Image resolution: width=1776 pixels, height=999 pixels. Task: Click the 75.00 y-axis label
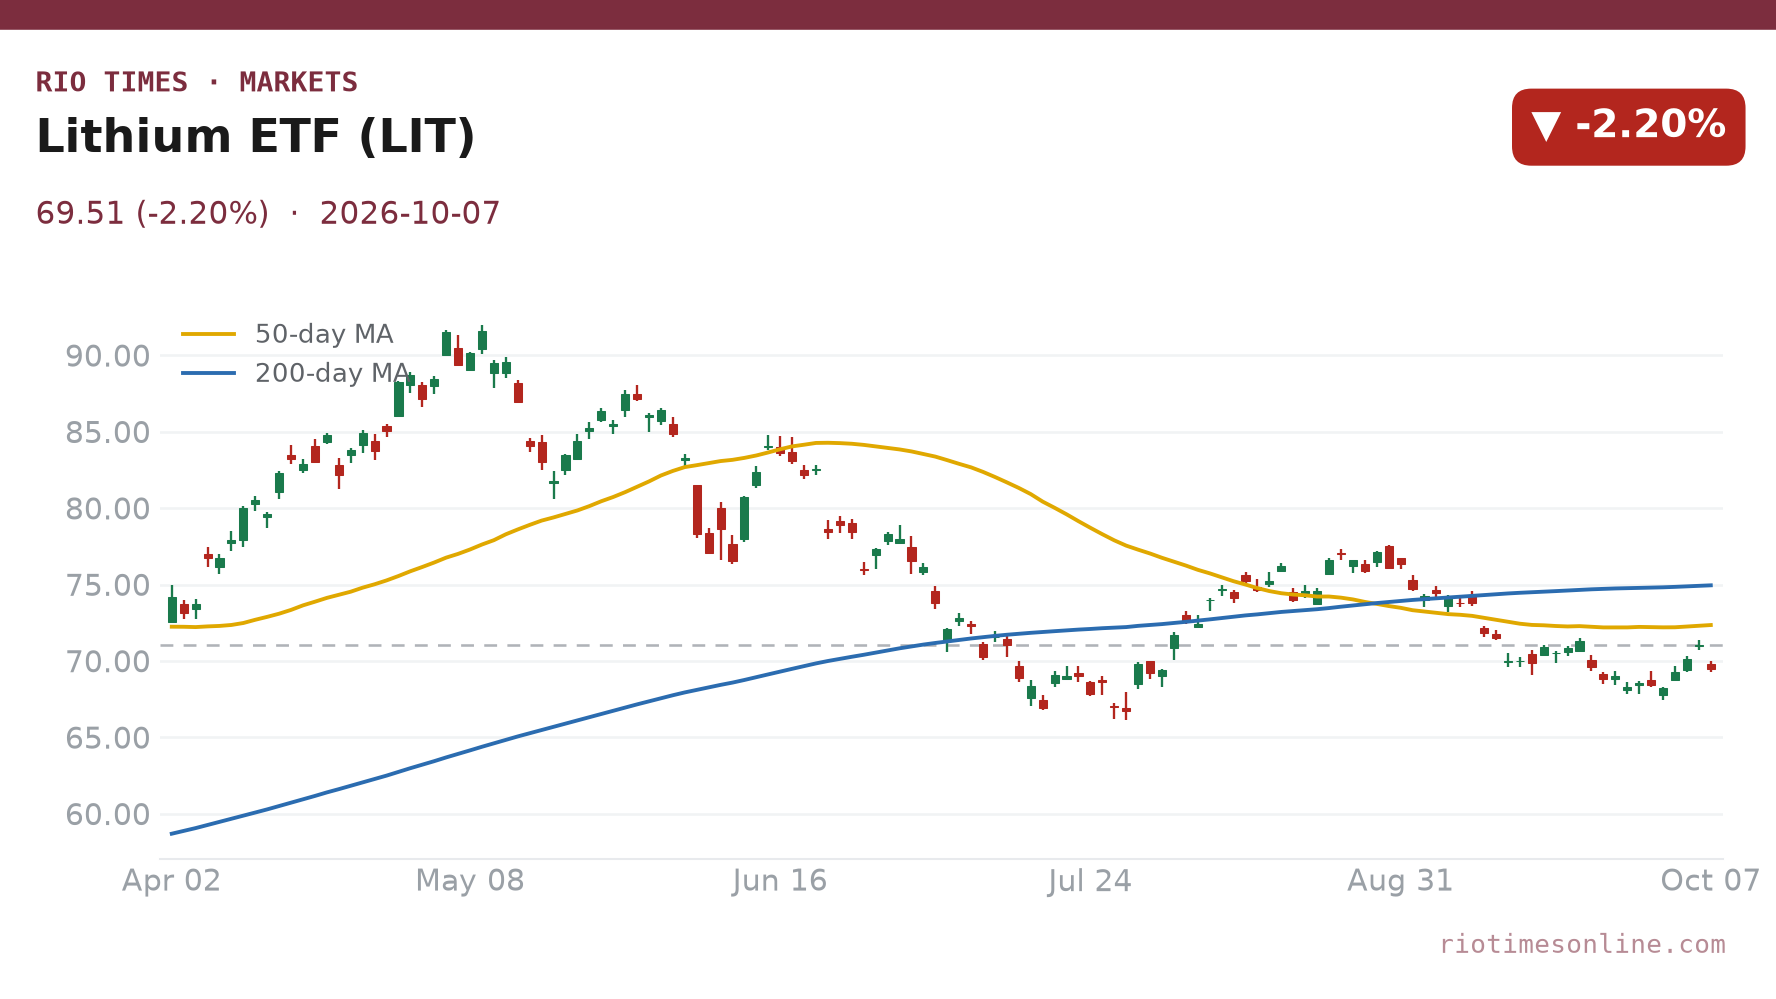point(108,586)
